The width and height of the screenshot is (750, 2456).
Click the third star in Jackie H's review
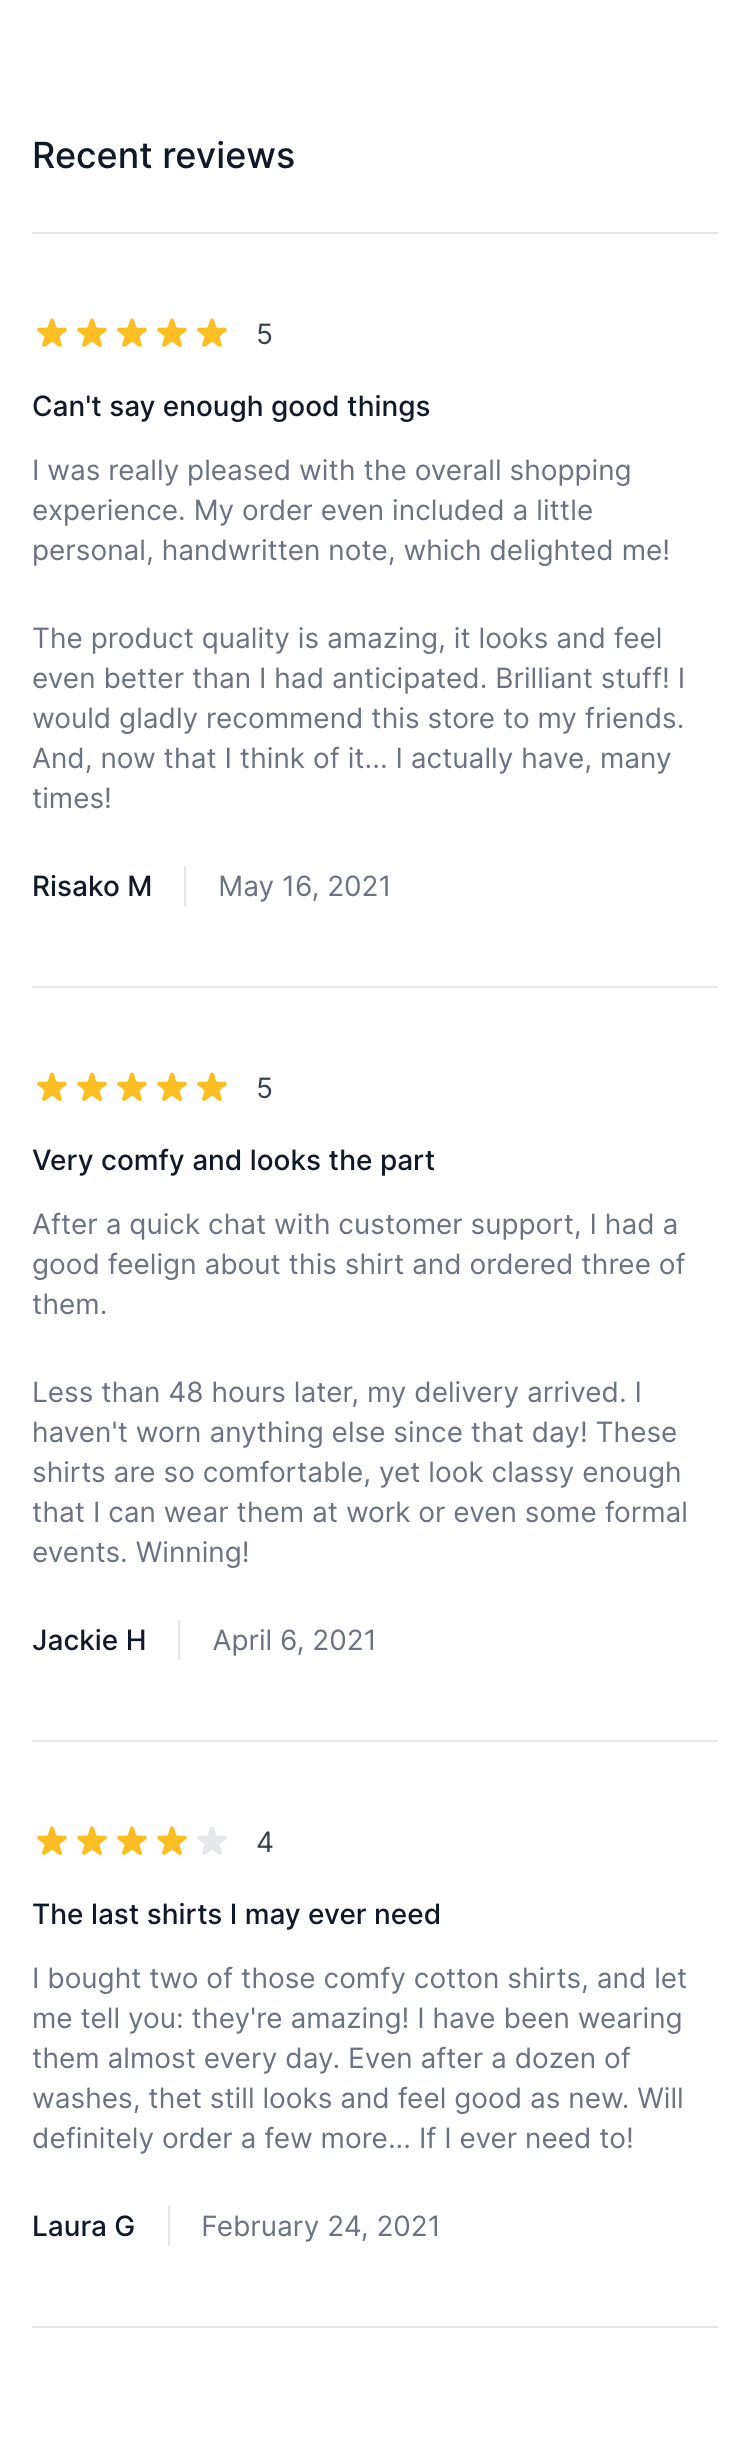pyautogui.click(x=132, y=1087)
